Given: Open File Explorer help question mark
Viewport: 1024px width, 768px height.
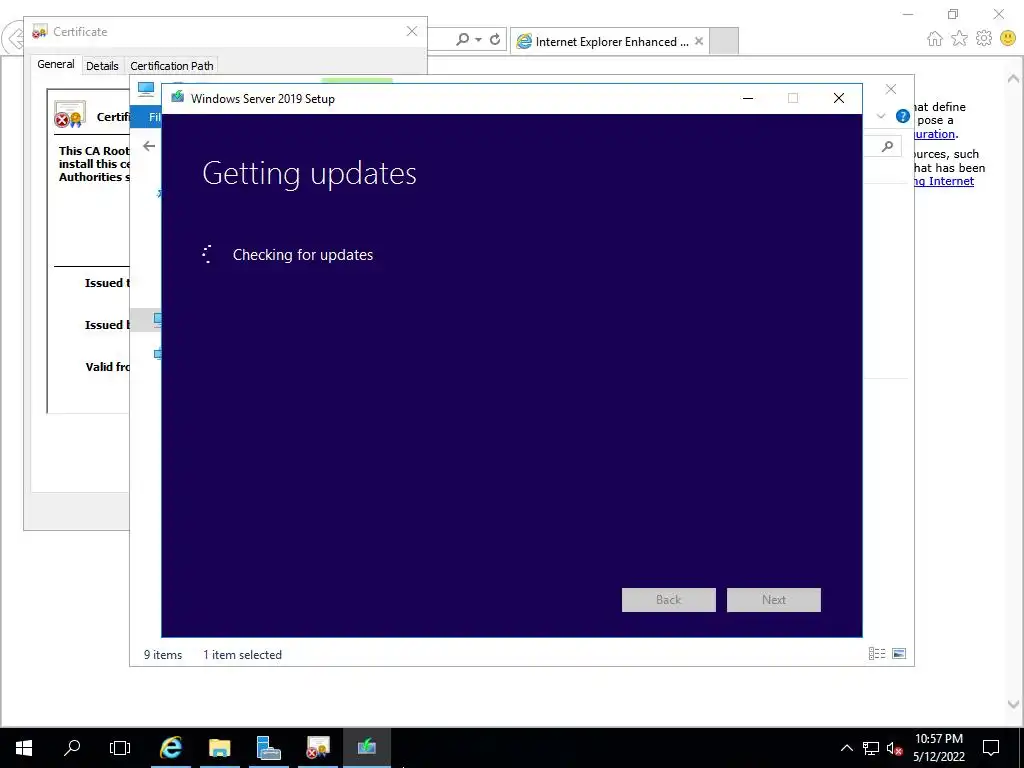Looking at the screenshot, I should pyautogui.click(x=903, y=116).
